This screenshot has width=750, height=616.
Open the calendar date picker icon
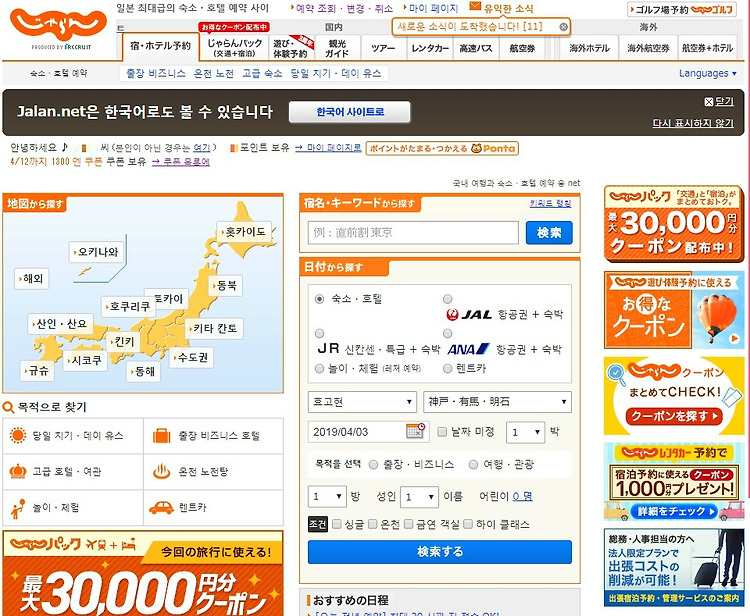[x=415, y=430]
